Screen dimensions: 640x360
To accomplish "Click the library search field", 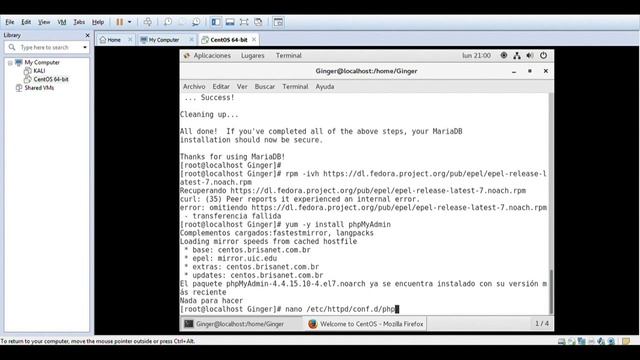I will [x=47, y=47].
